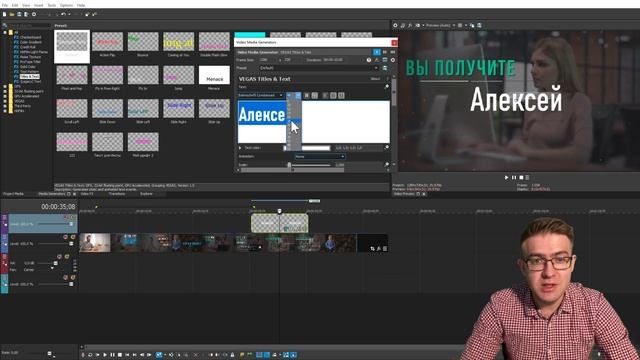Switch to the Project Media tab
The width and height of the screenshot is (640, 360).
click(13, 194)
